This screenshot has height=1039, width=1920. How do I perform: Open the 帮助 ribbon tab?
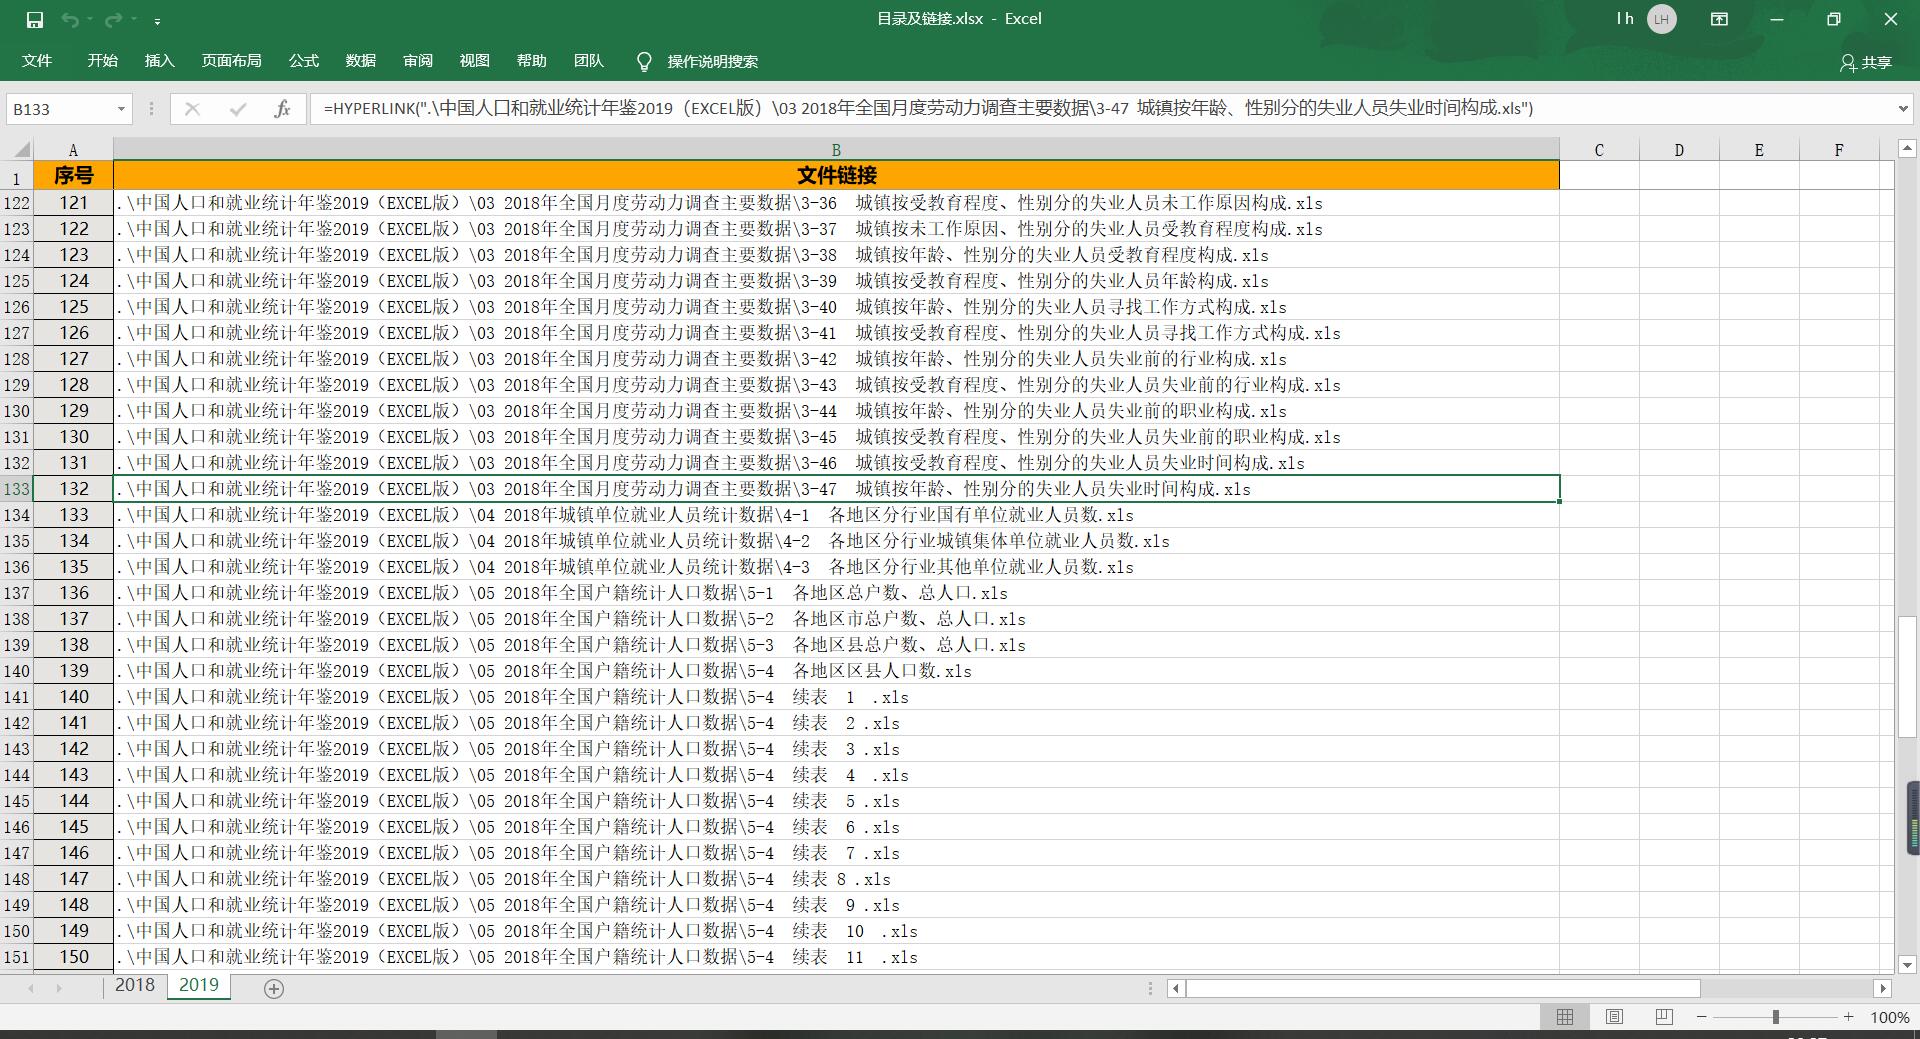point(532,61)
